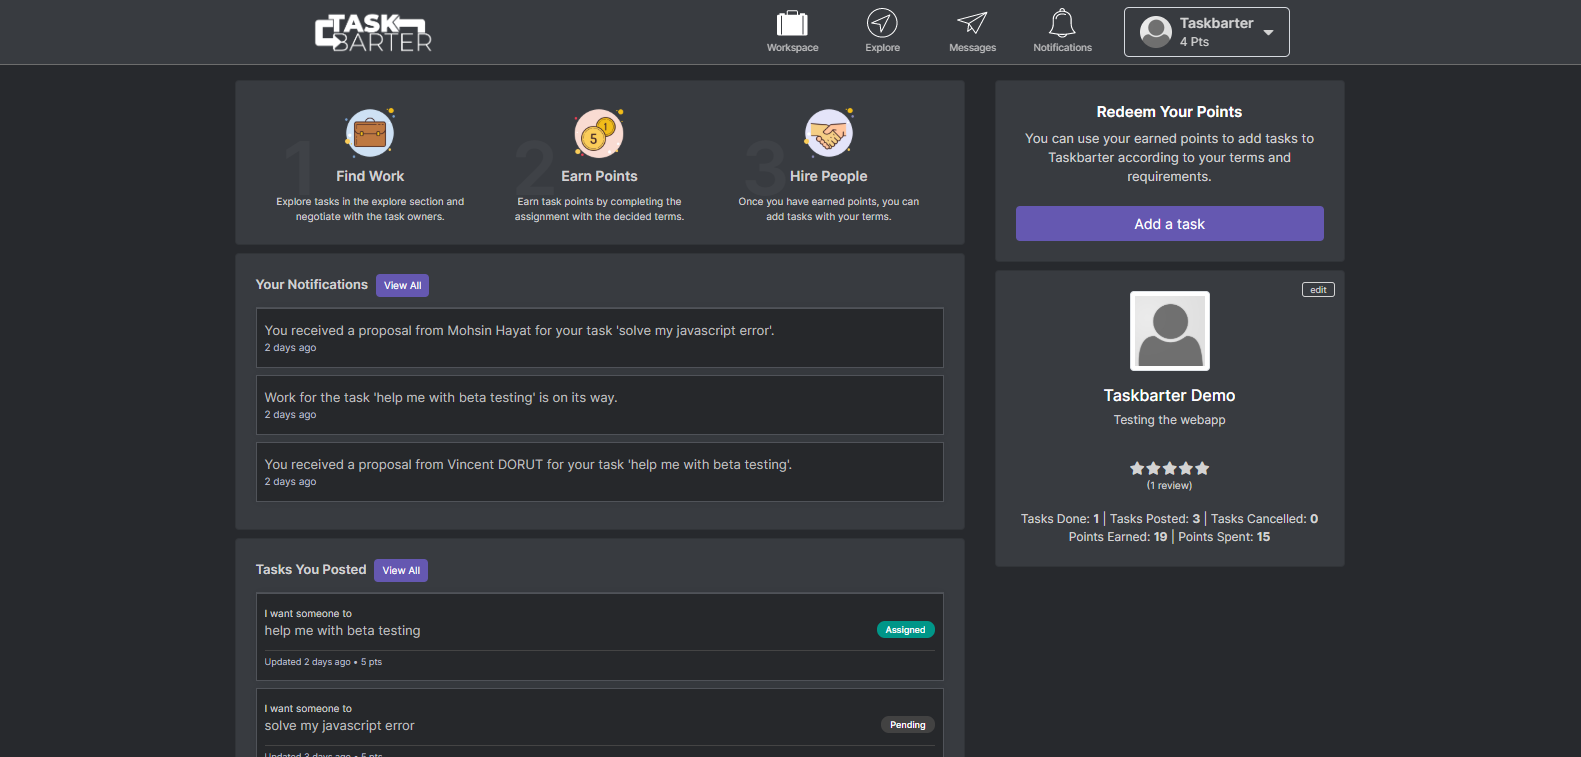View all tasks you posted
The width and height of the screenshot is (1581, 757).
click(x=401, y=570)
